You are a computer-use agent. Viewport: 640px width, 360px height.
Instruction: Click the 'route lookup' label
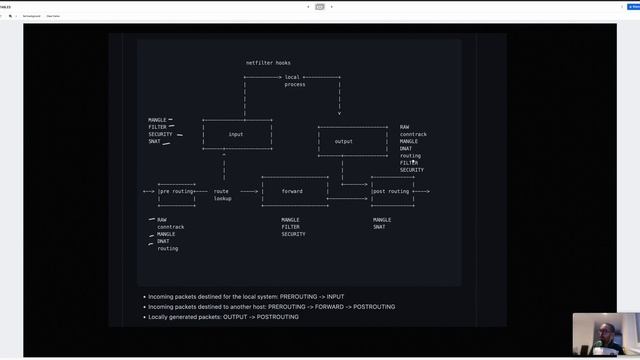tap(222, 195)
